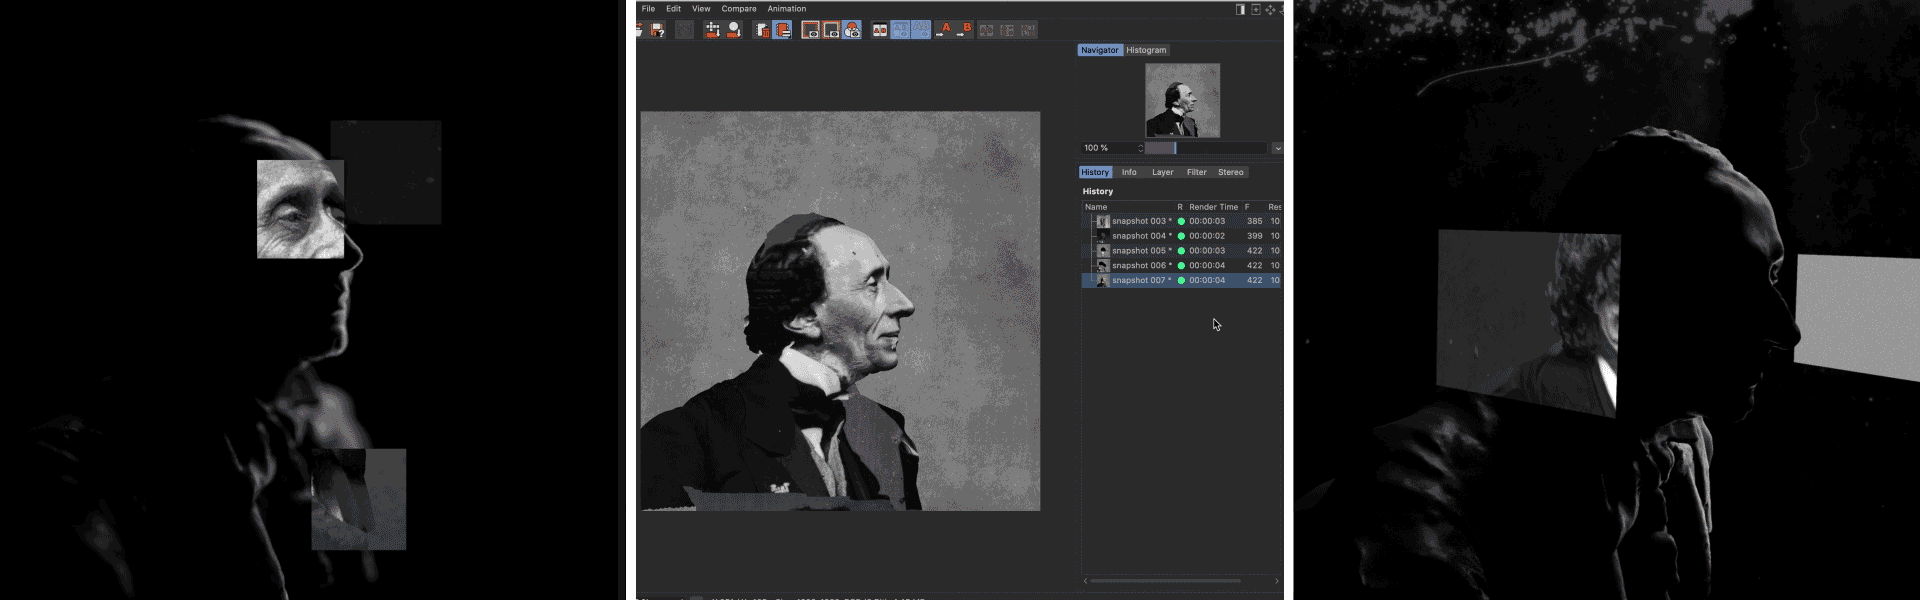The width and height of the screenshot is (1920, 600).
Task: Click the Render Time column header
Action: (1213, 207)
